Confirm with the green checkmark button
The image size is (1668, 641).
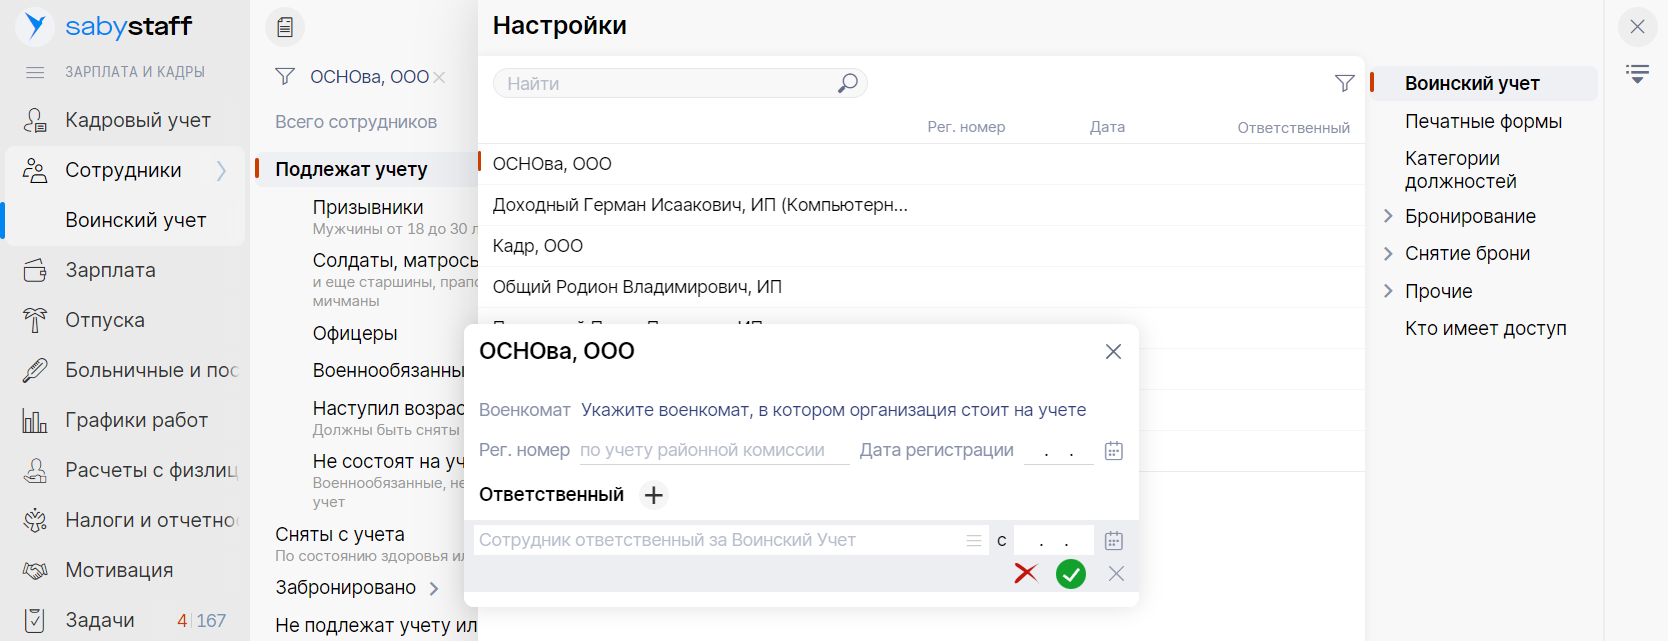point(1070,574)
